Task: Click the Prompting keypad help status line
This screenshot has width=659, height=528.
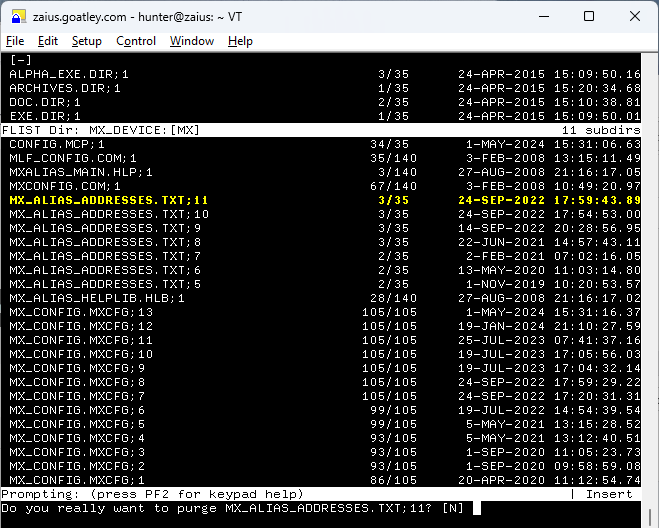Action: pos(153,494)
